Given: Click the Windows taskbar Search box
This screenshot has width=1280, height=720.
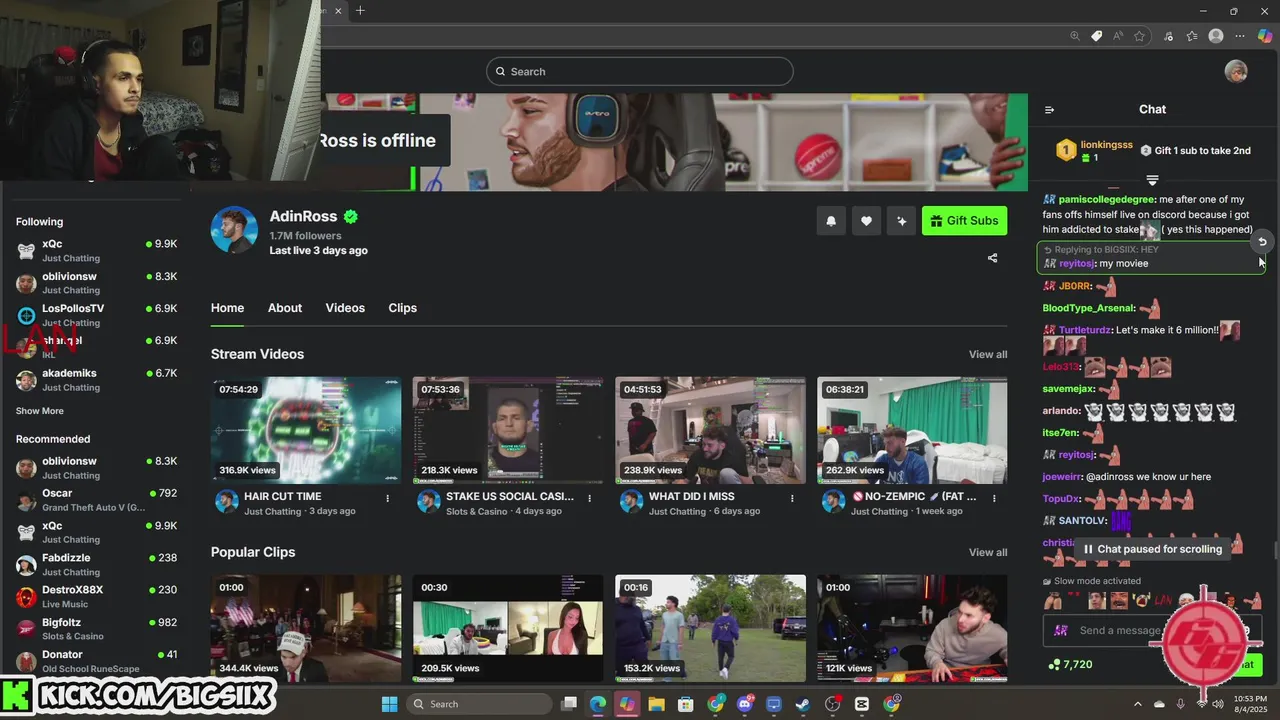Looking at the screenshot, I should tap(478, 704).
